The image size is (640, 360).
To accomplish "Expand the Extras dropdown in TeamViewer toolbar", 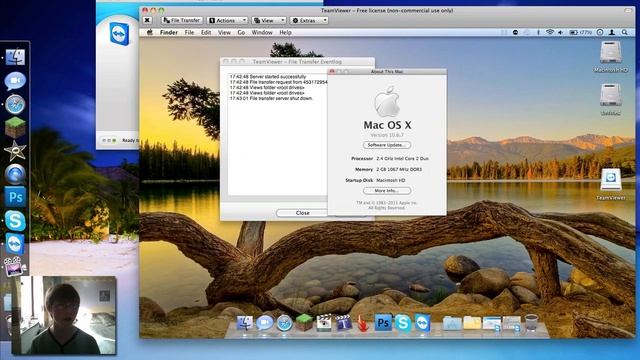I will pos(309,20).
